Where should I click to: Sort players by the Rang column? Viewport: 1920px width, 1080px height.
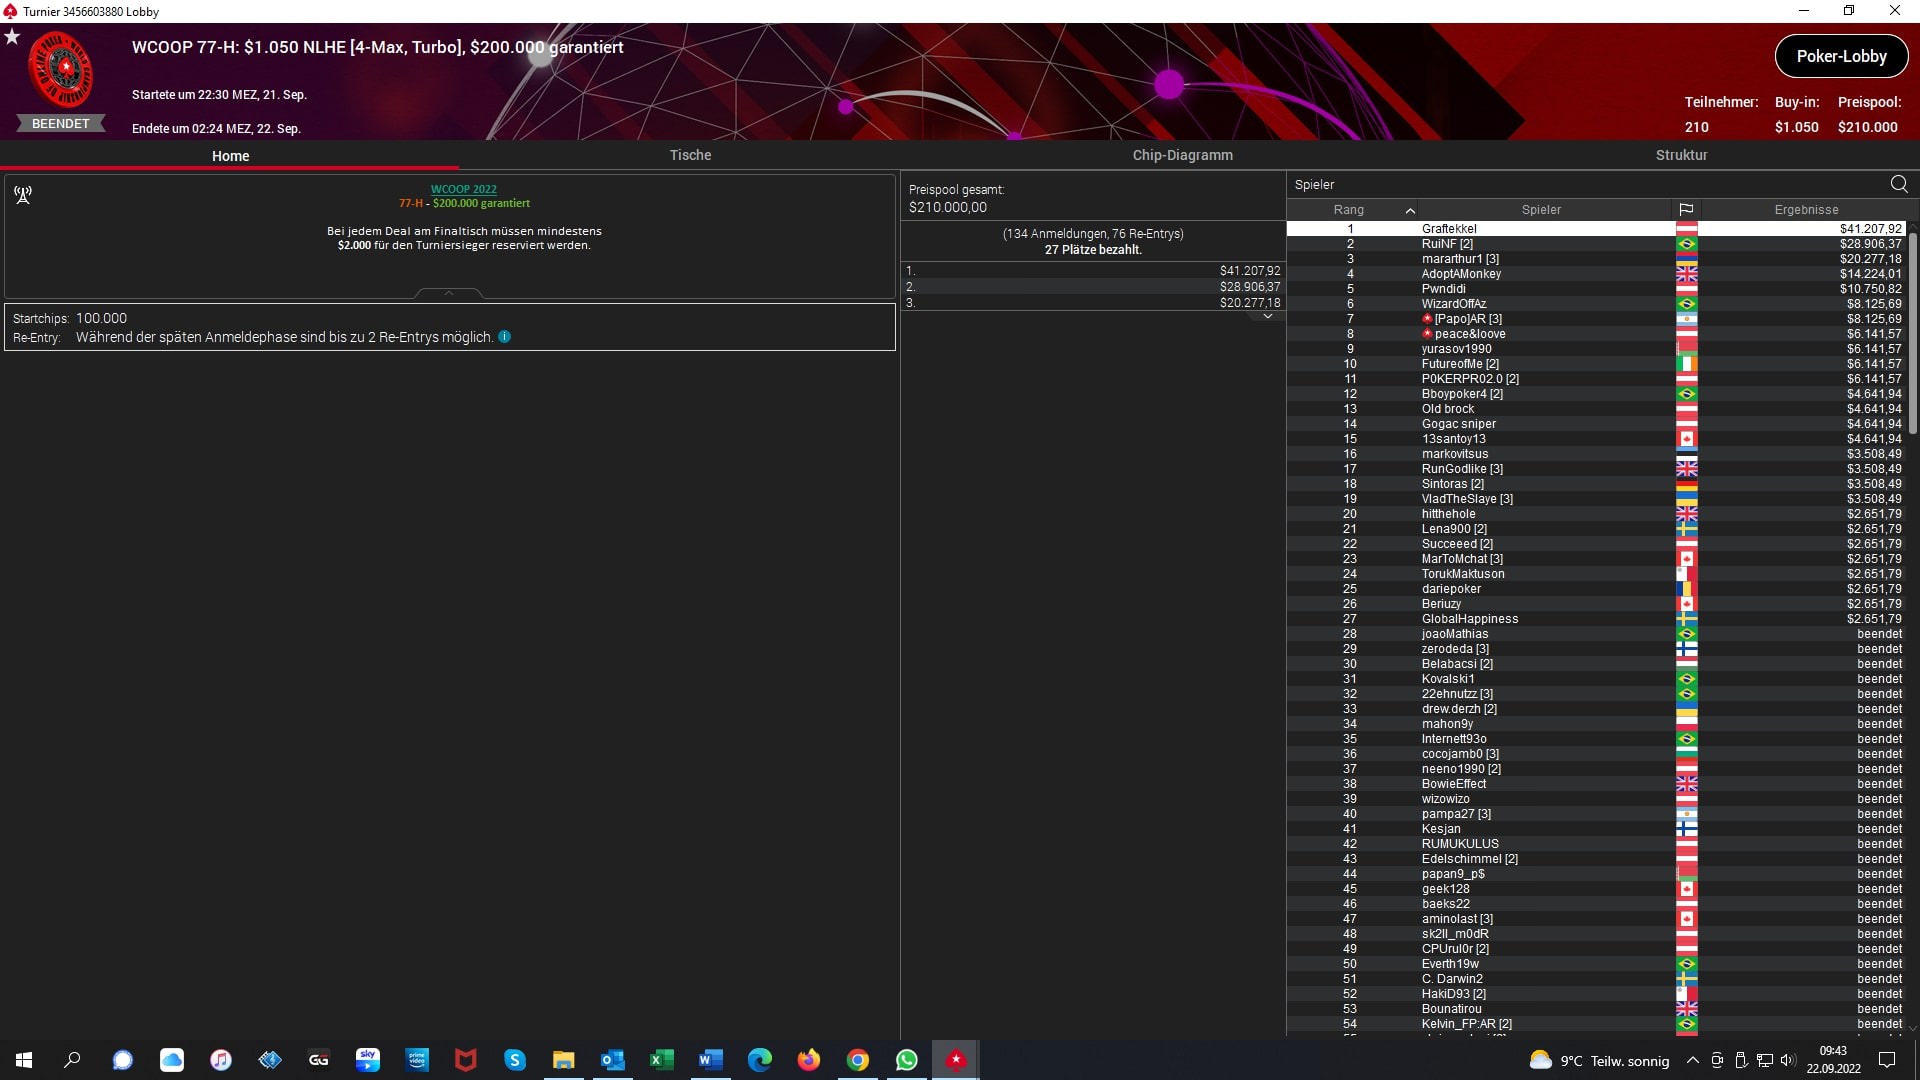coord(1349,210)
